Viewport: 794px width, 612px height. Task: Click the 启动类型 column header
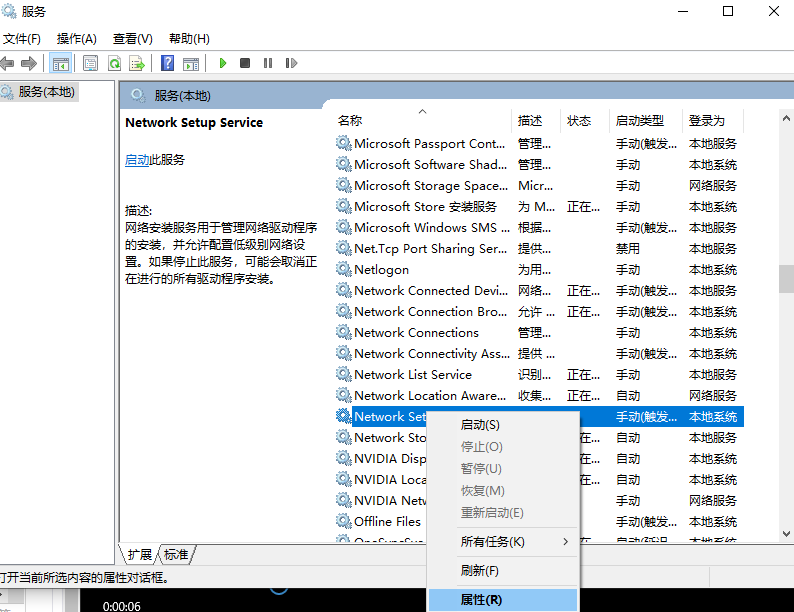[x=640, y=121]
